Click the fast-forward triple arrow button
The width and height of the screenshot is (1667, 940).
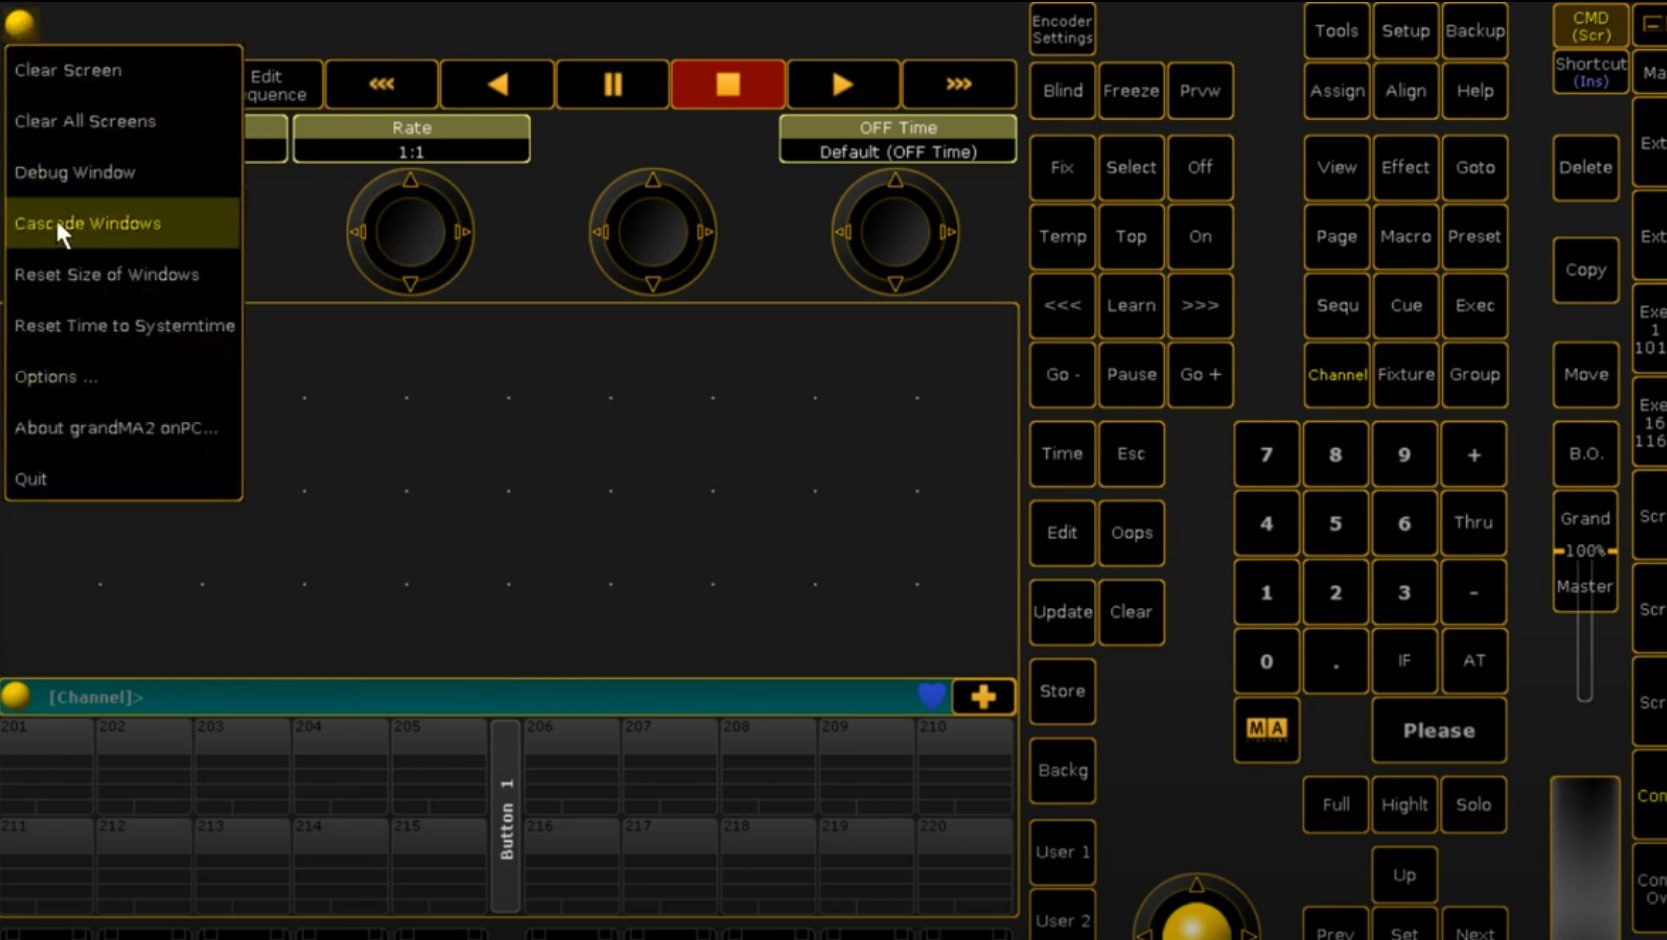click(x=958, y=84)
